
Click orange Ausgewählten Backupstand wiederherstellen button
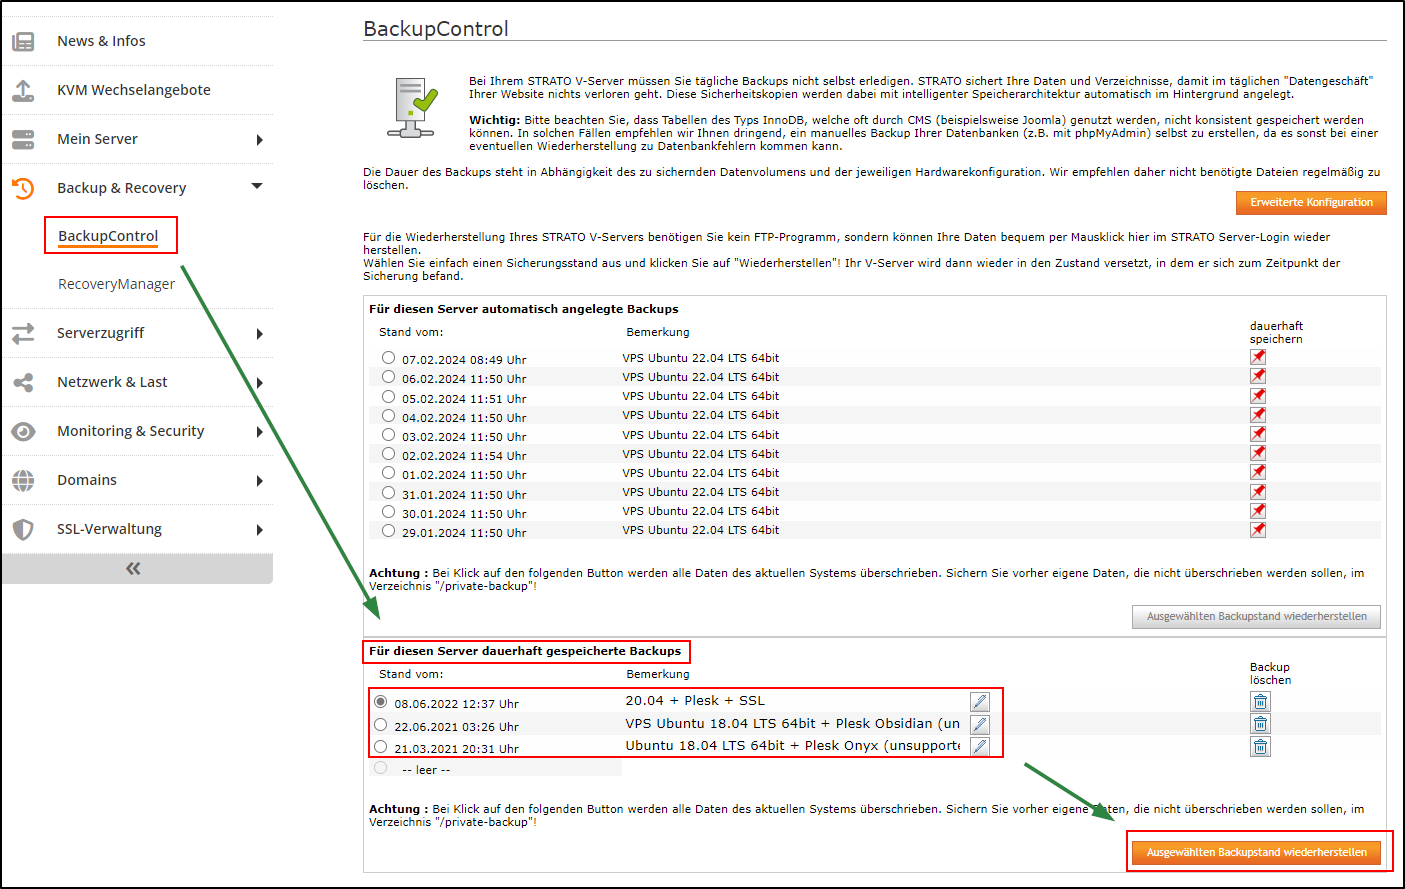[1256, 853]
